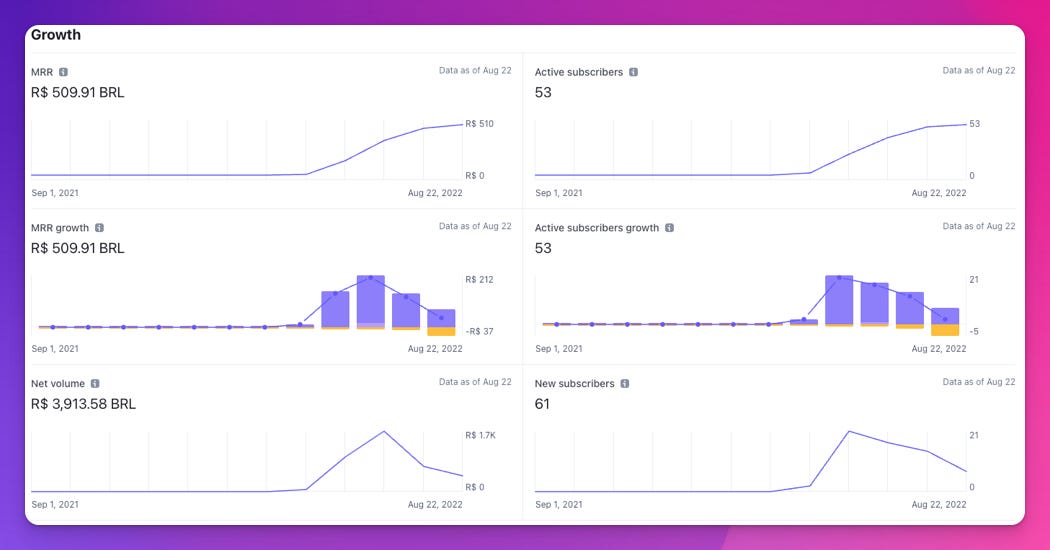Click the peak of the Net volume line
Viewport: 1050px width, 550px height.
coord(384,431)
